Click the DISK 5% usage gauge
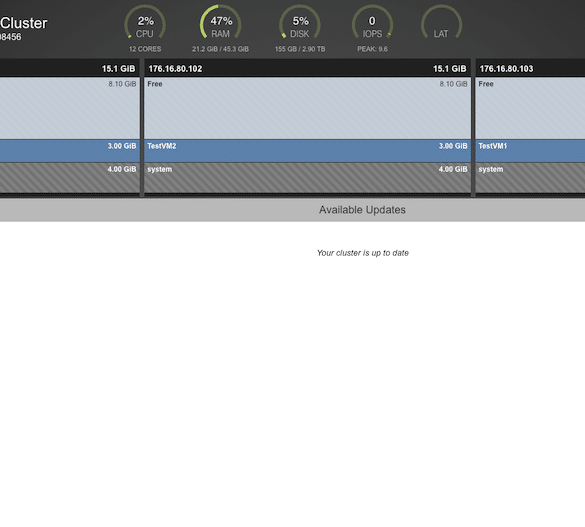 pyautogui.click(x=300, y=22)
